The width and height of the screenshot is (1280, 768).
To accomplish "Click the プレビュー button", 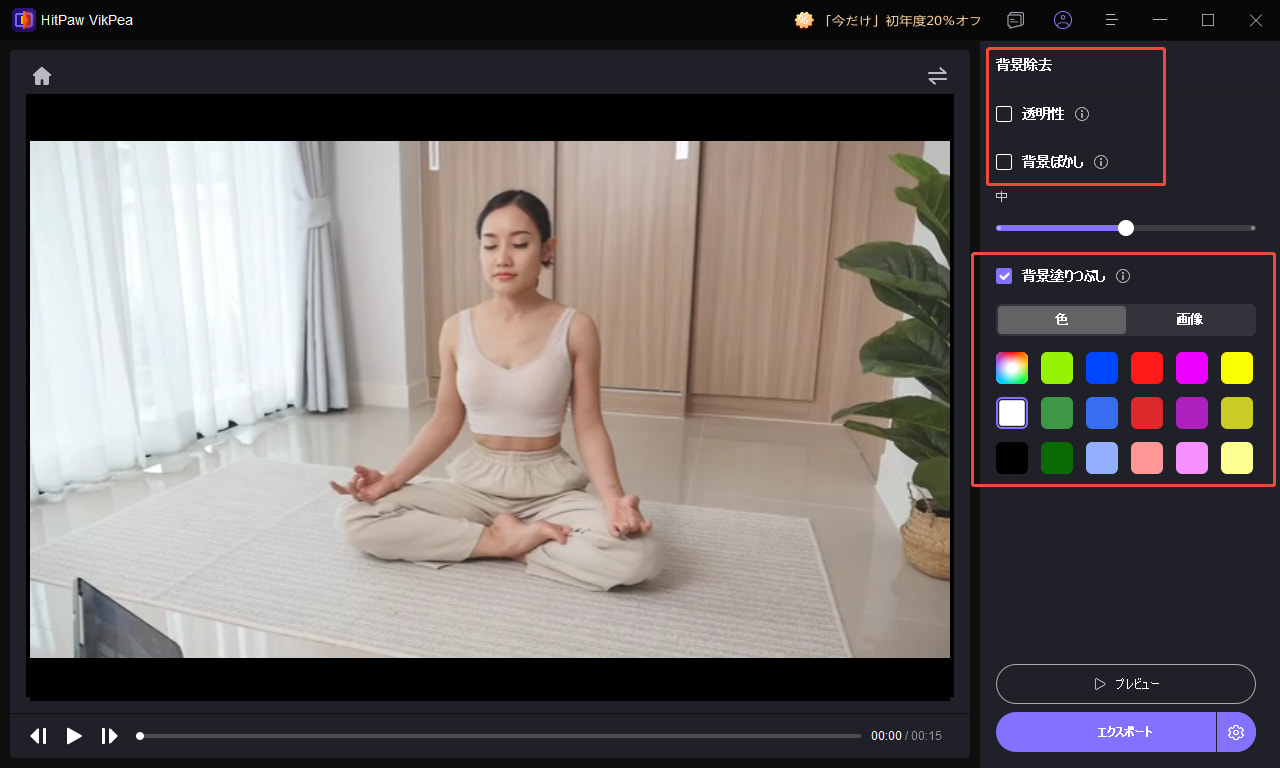I will click(1125, 684).
